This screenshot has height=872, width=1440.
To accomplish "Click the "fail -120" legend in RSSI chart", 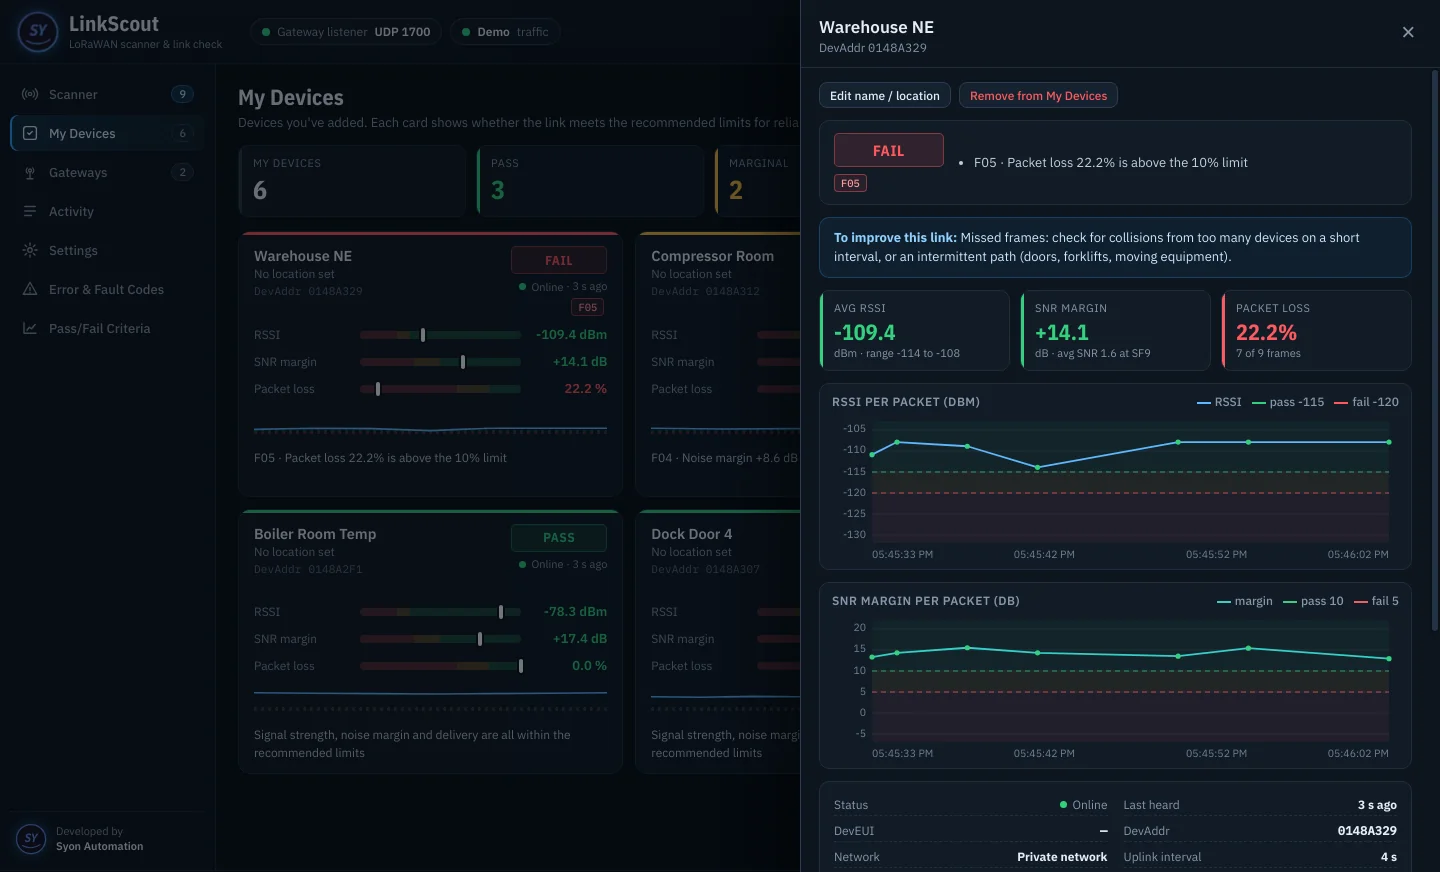I will tap(1367, 402).
